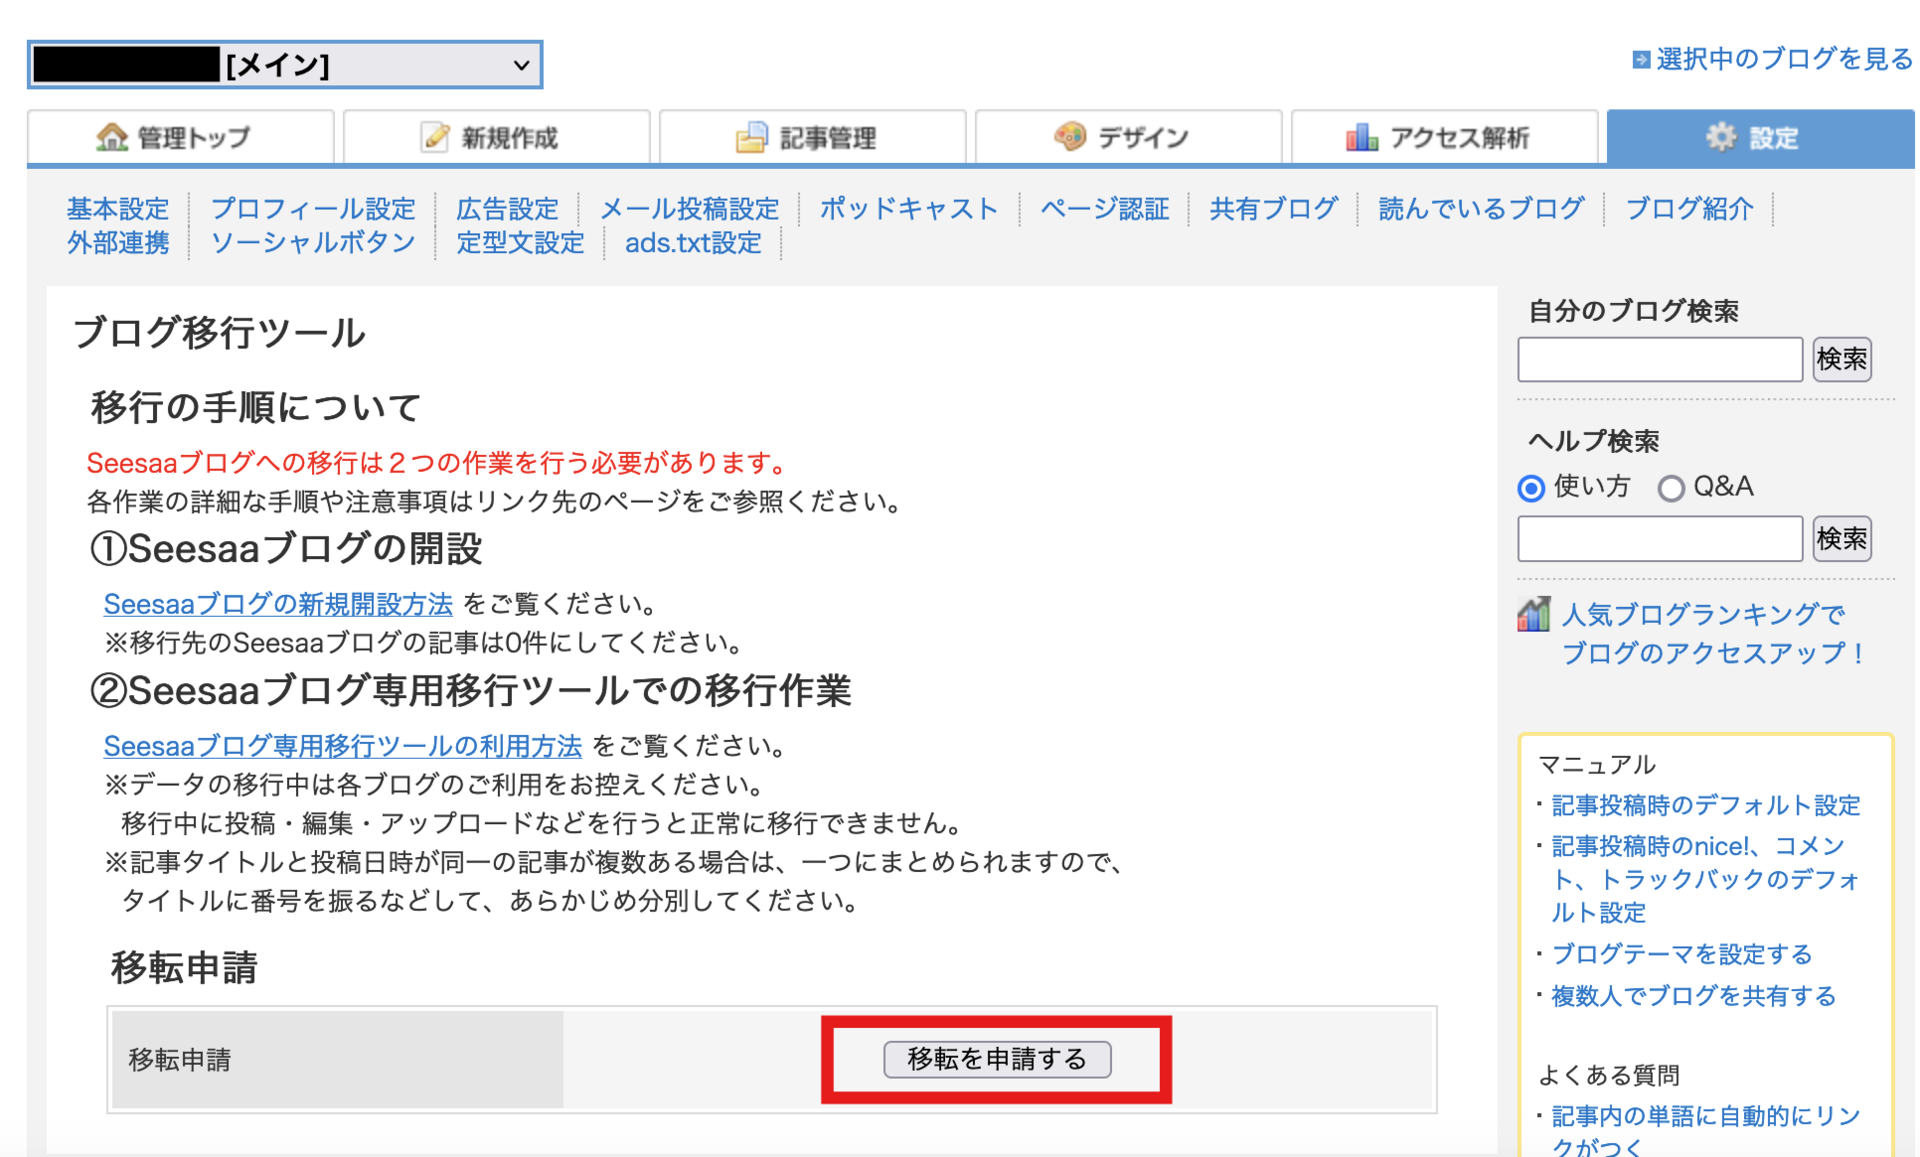Open 記事投稿時のデフォルト設定 manual link

(x=1705, y=805)
